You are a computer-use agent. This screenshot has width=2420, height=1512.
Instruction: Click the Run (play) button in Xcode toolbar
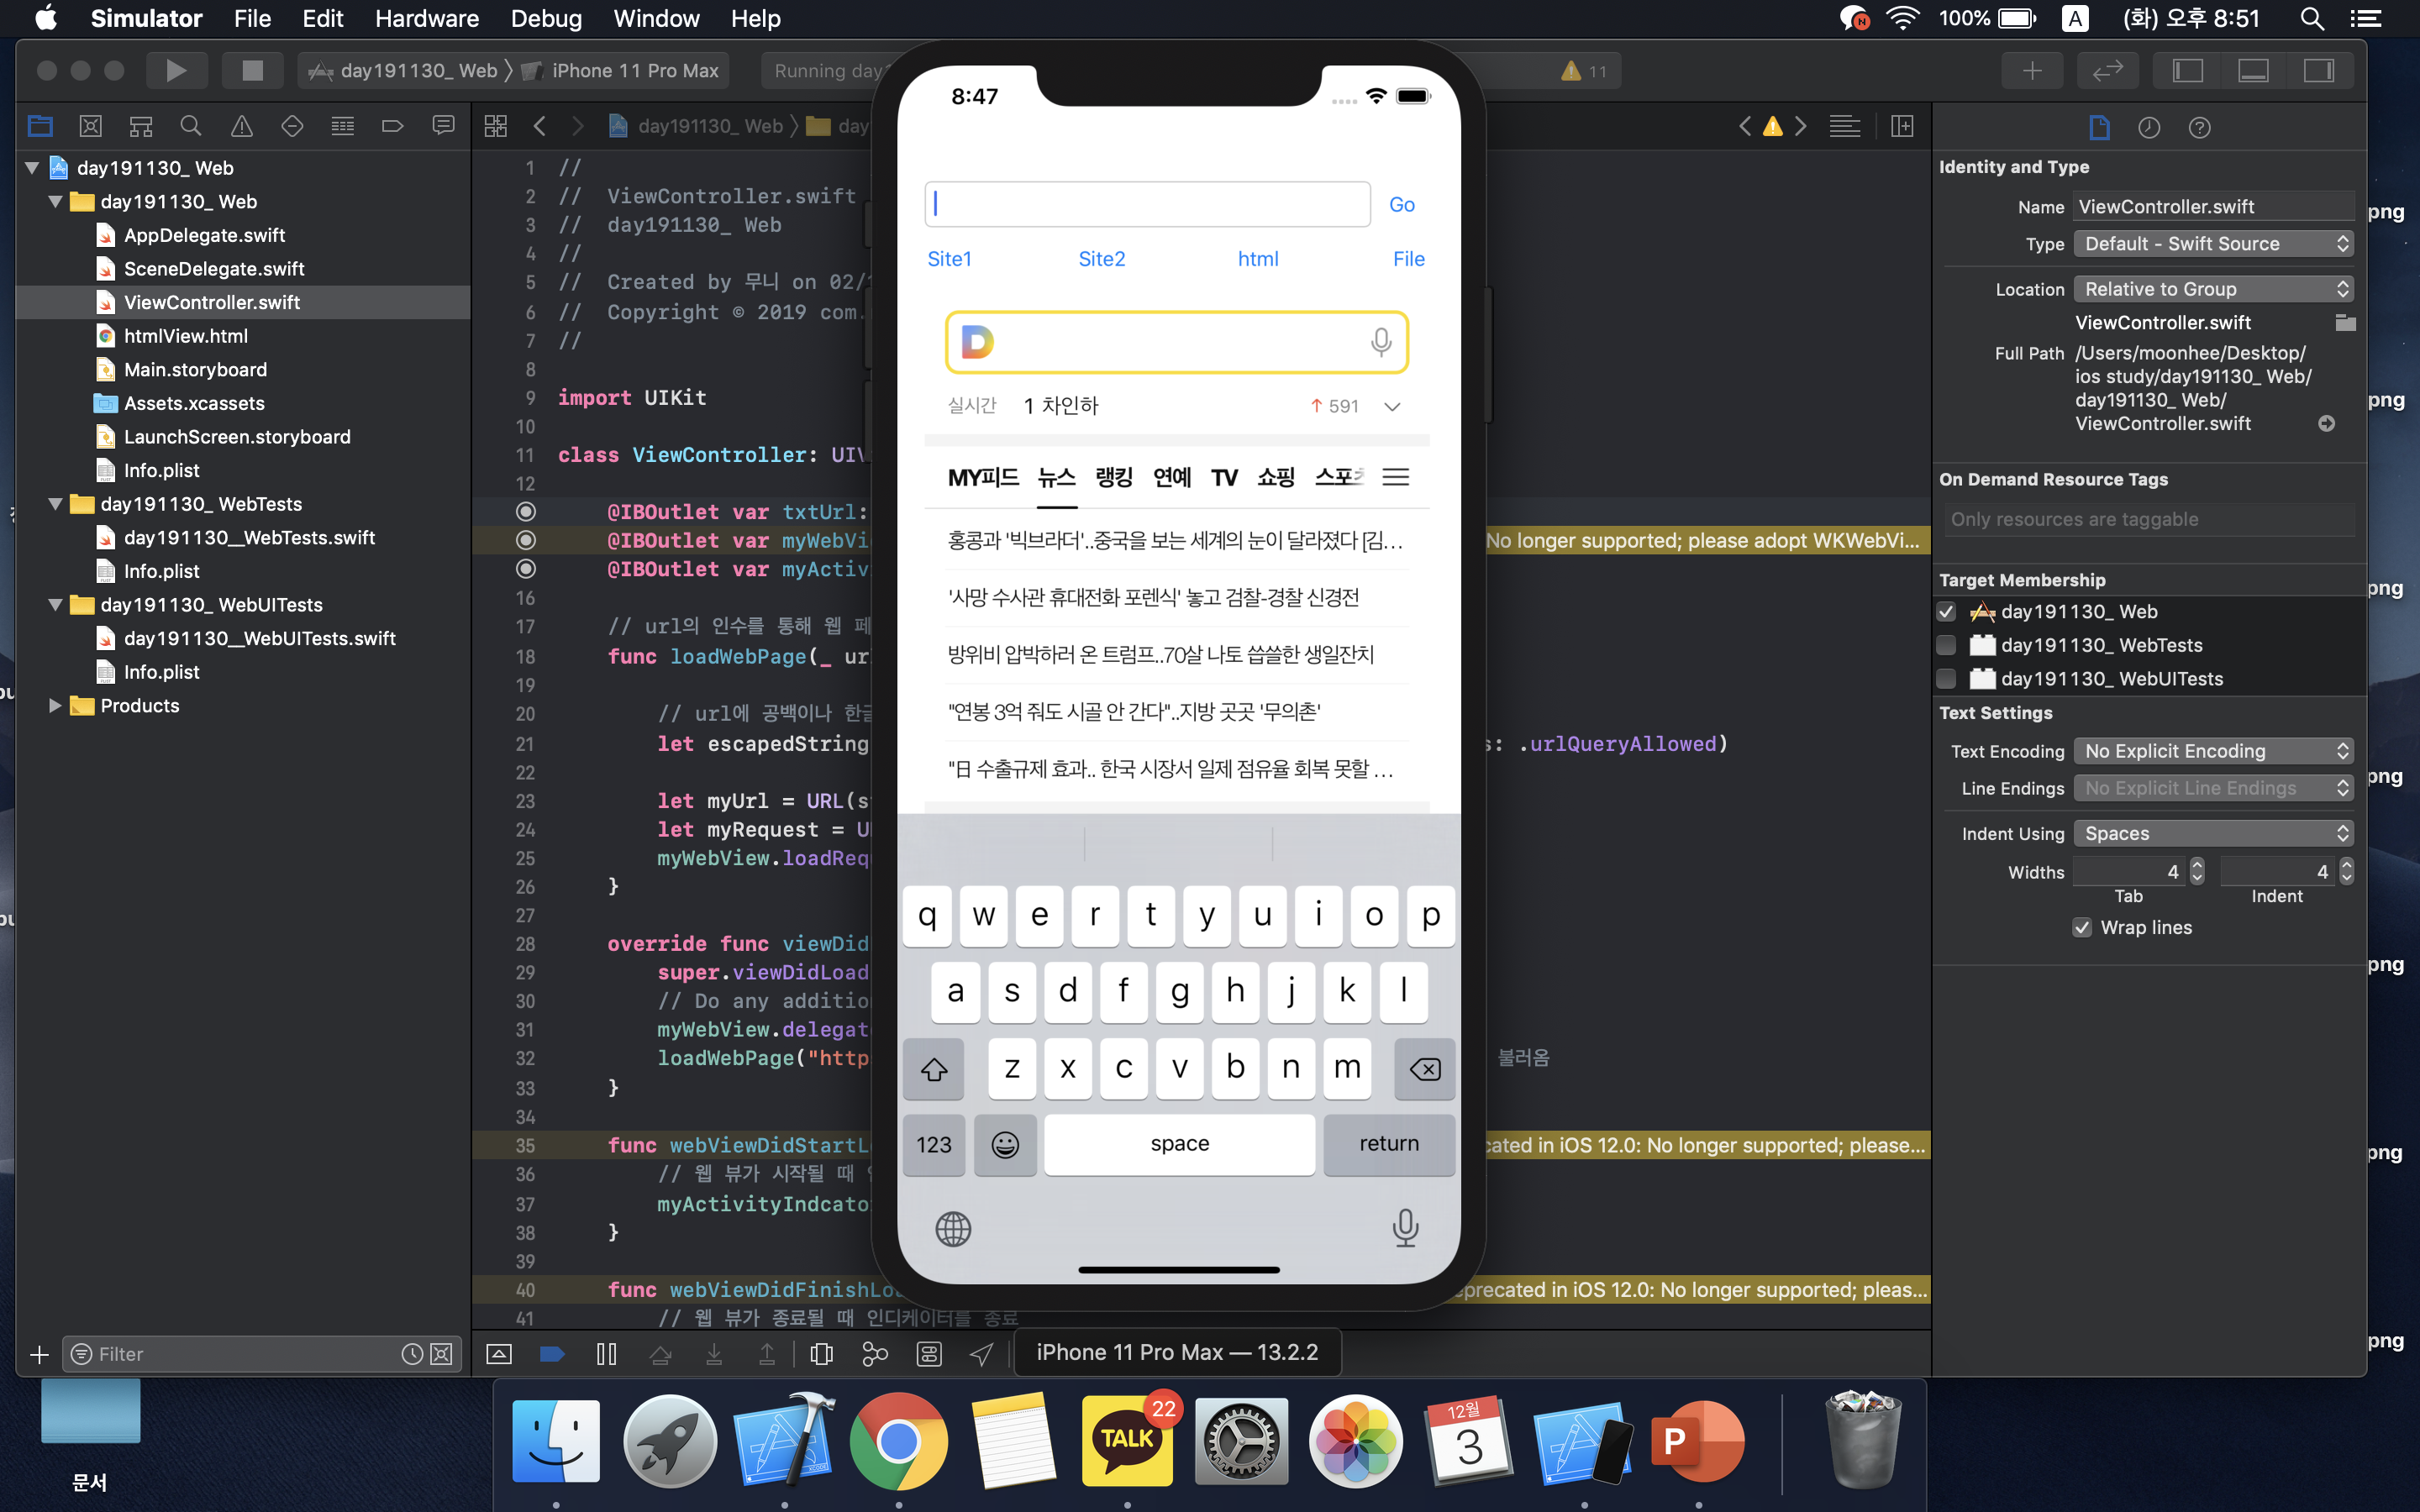(x=176, y=70)
